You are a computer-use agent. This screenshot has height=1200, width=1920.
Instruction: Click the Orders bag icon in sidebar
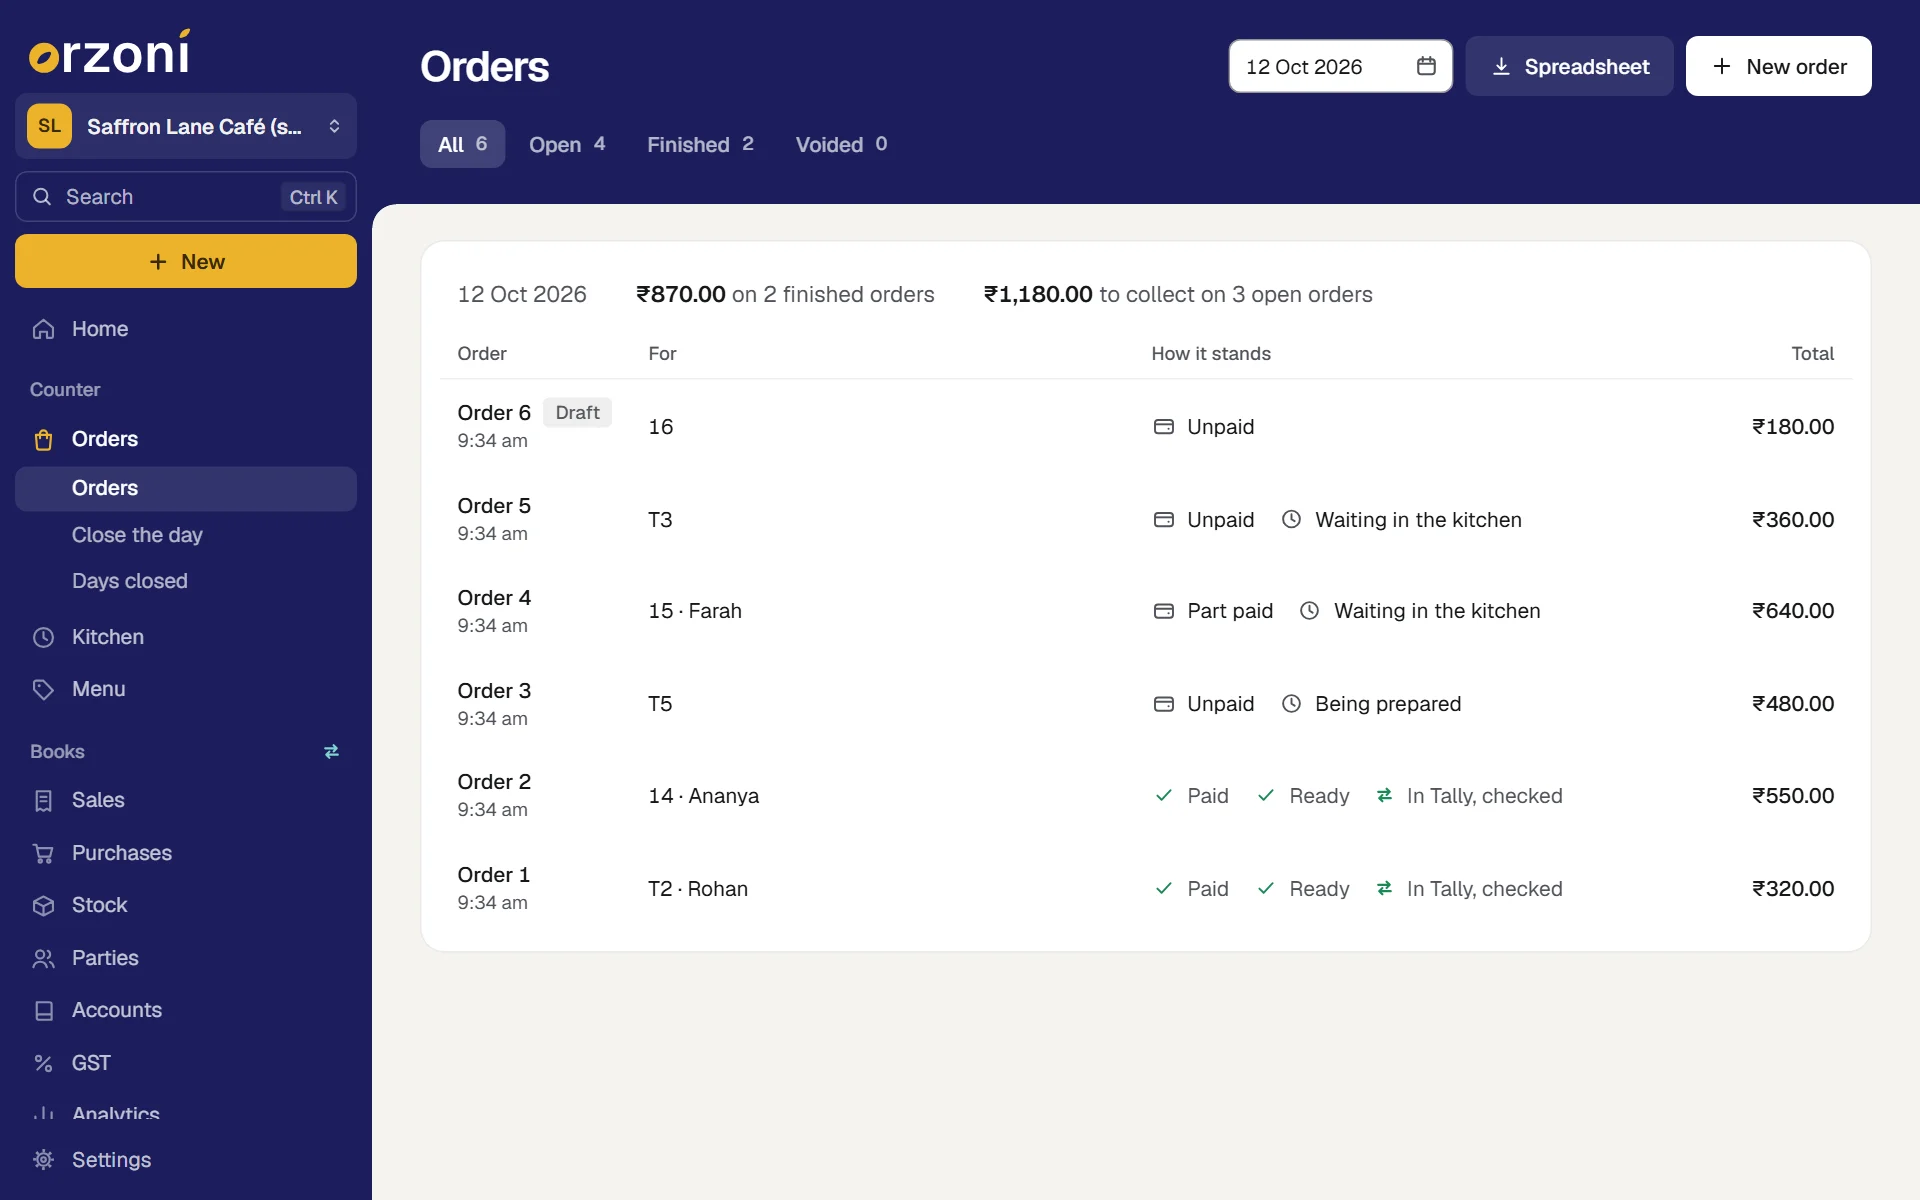(43, 440)
